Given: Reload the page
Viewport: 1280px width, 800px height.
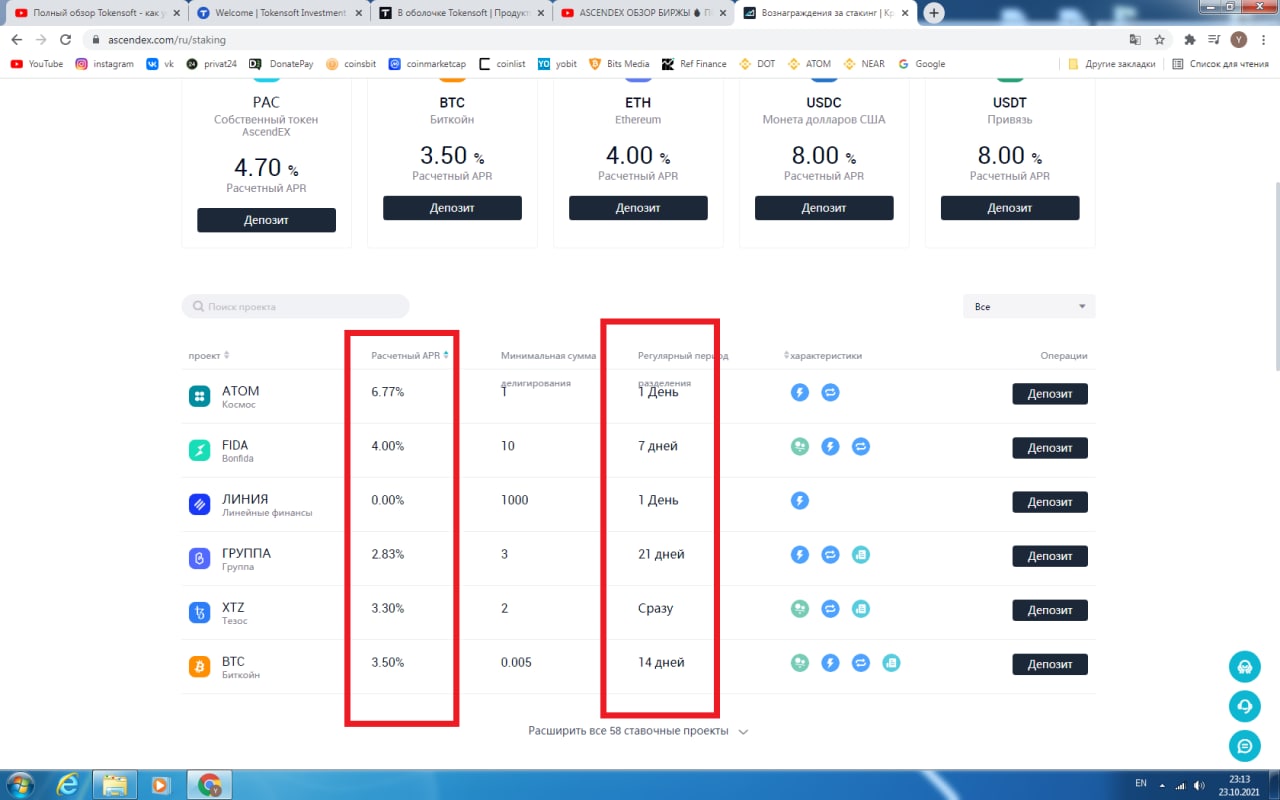Looking at the screenshot, I should [66, 40].
